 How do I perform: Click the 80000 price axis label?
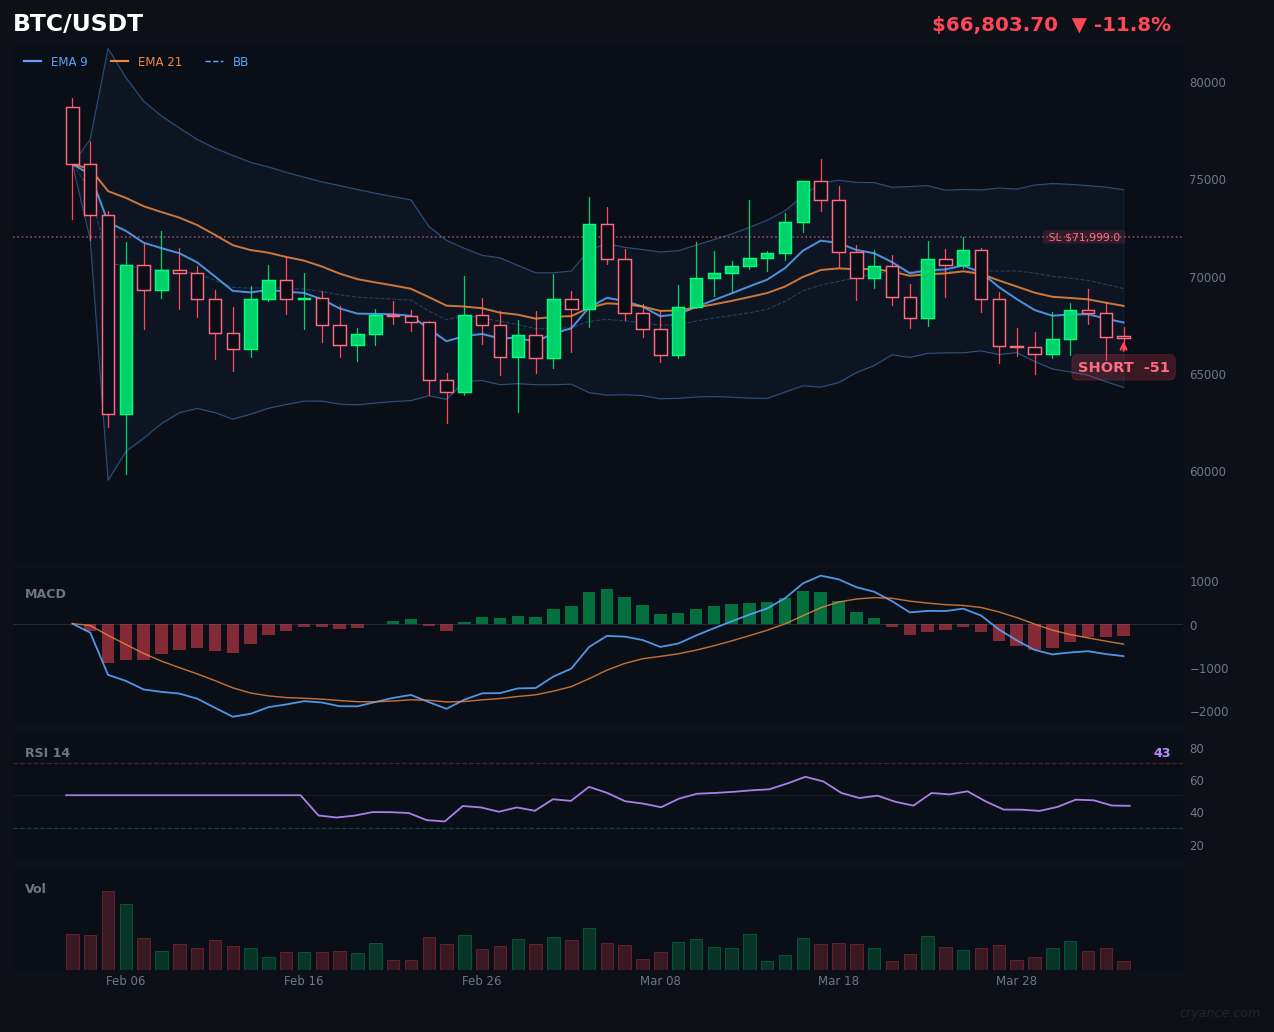pos(1206,83)
